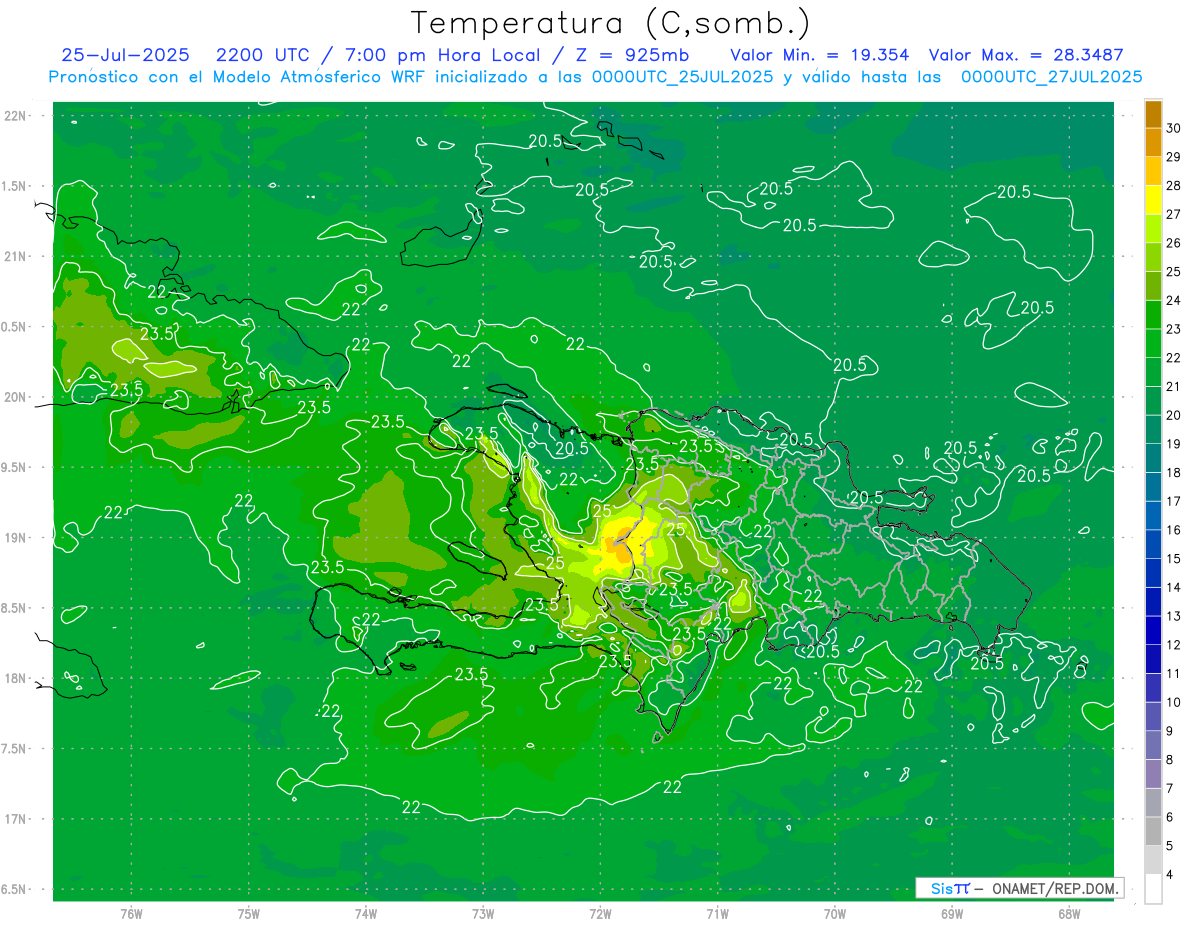Click the 0000UTC_25JUL2025 initialization time
Screen dimensions: 1200x927
coord(682,76)
